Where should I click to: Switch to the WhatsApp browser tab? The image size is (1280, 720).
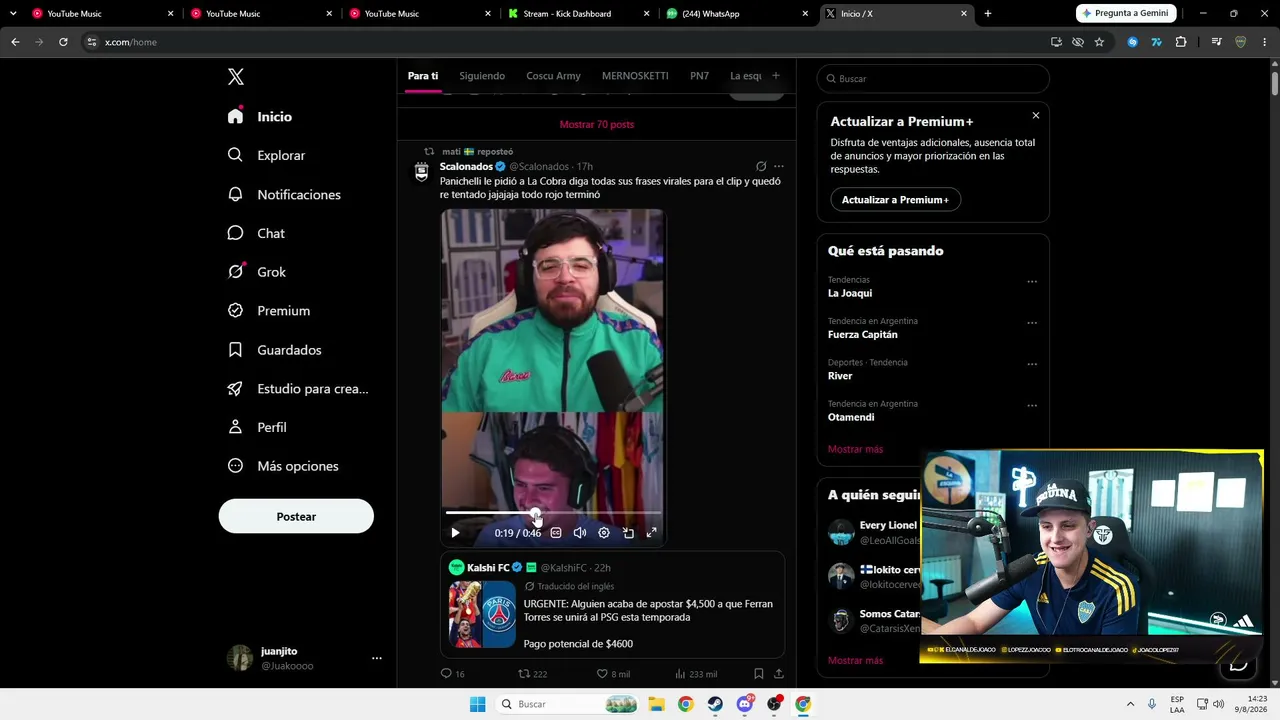tap(735, 14)
